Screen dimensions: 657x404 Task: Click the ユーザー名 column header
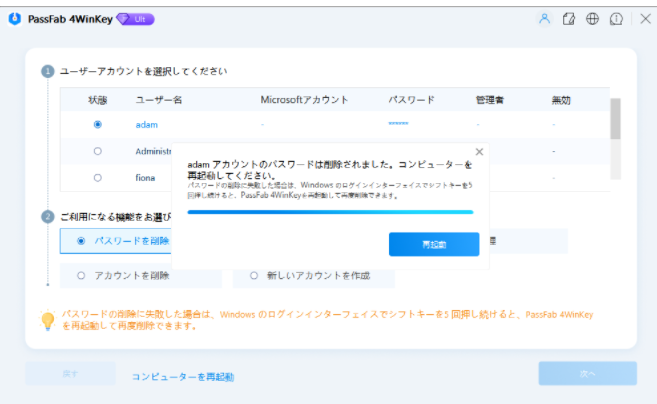159,100
